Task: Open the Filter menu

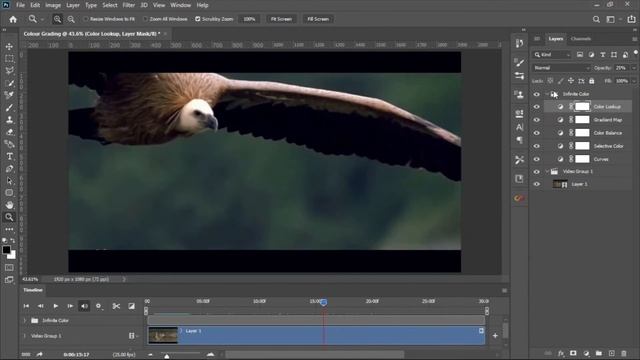Action: pyautogui.click(x=129, y=5)
